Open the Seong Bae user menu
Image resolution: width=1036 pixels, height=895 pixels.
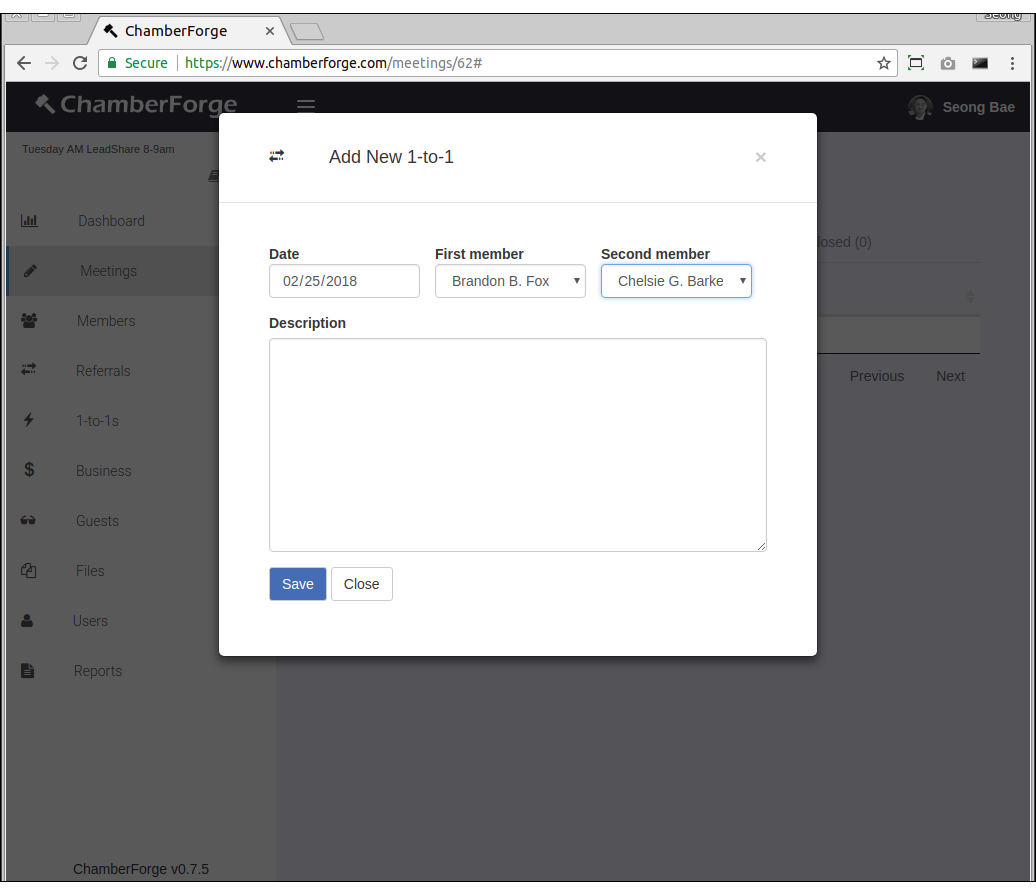point(961,107)
